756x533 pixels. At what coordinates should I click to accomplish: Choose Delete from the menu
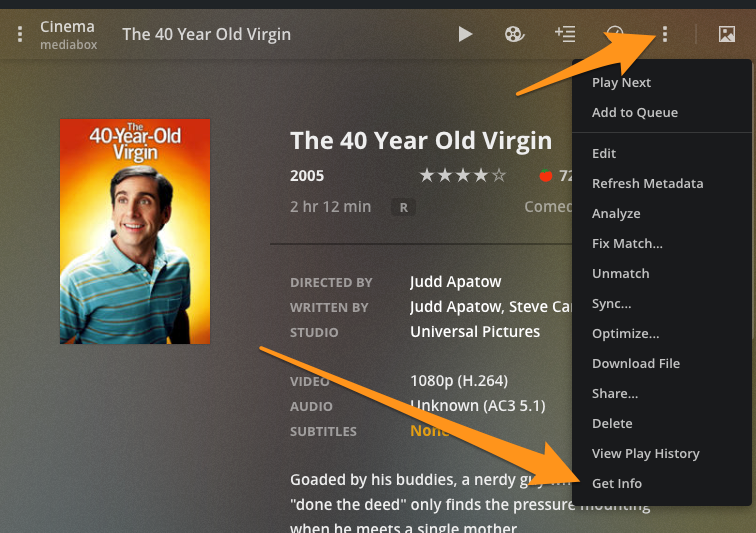pyautogui.click(x=662, y=424)
